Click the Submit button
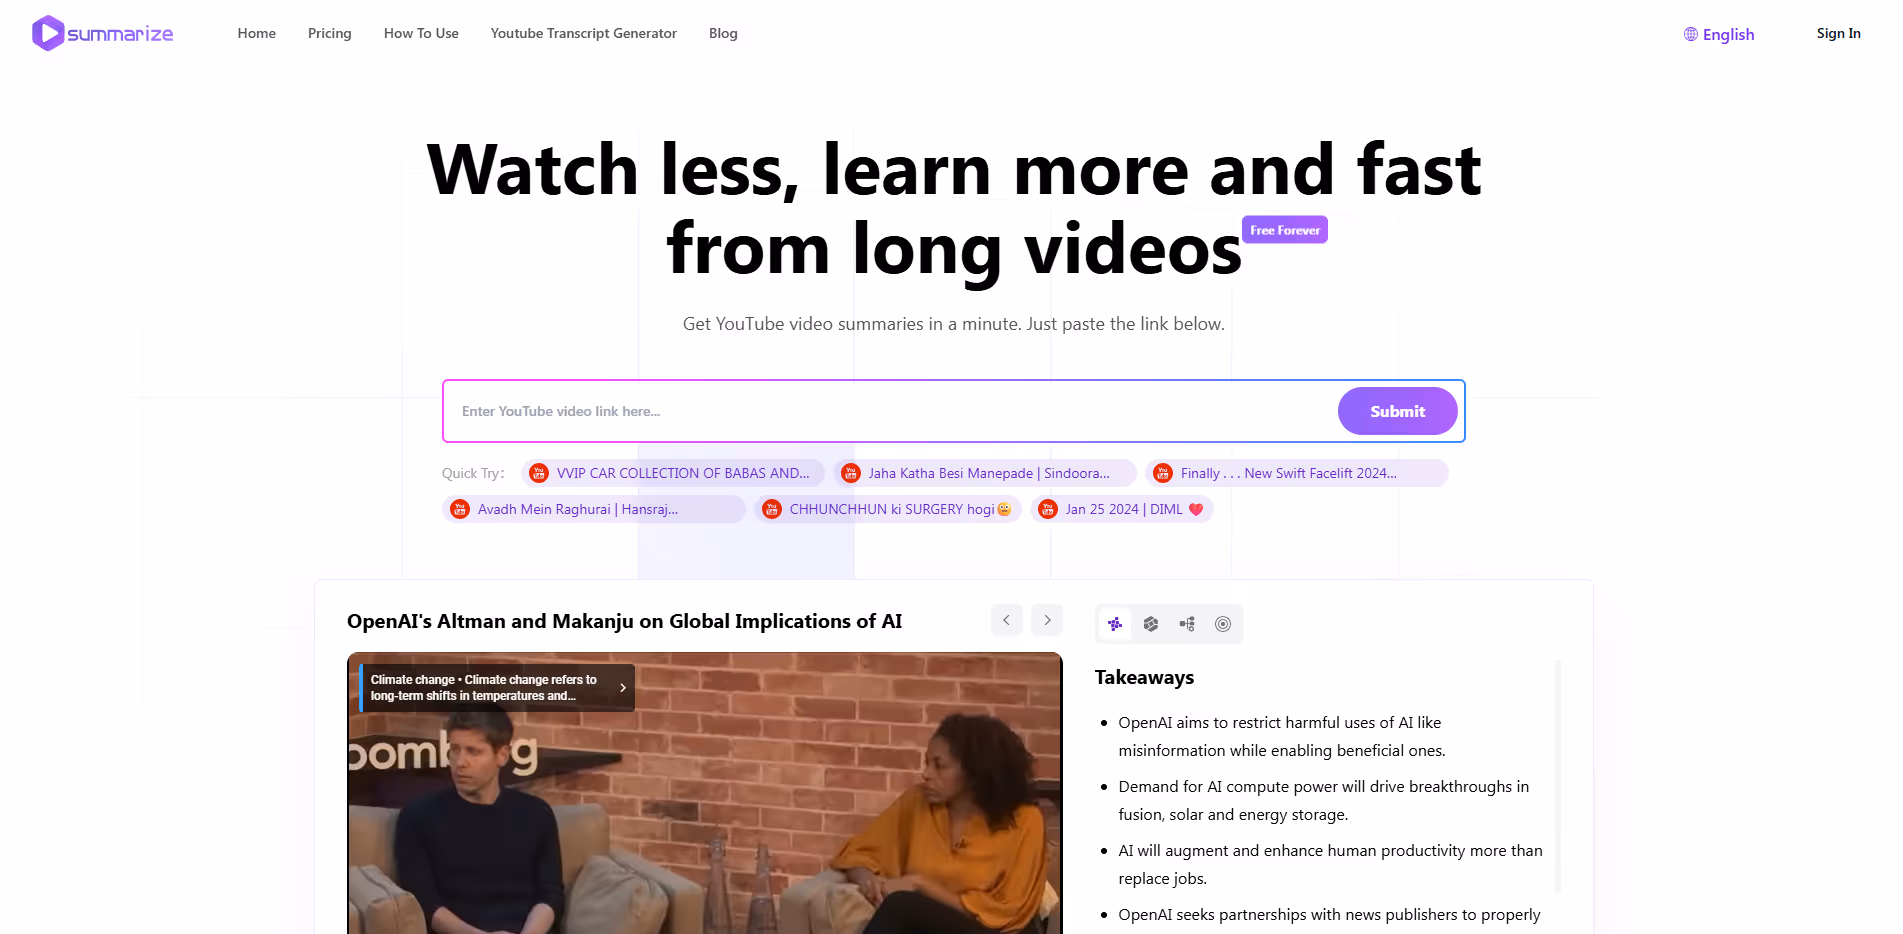 [1397, 411]
